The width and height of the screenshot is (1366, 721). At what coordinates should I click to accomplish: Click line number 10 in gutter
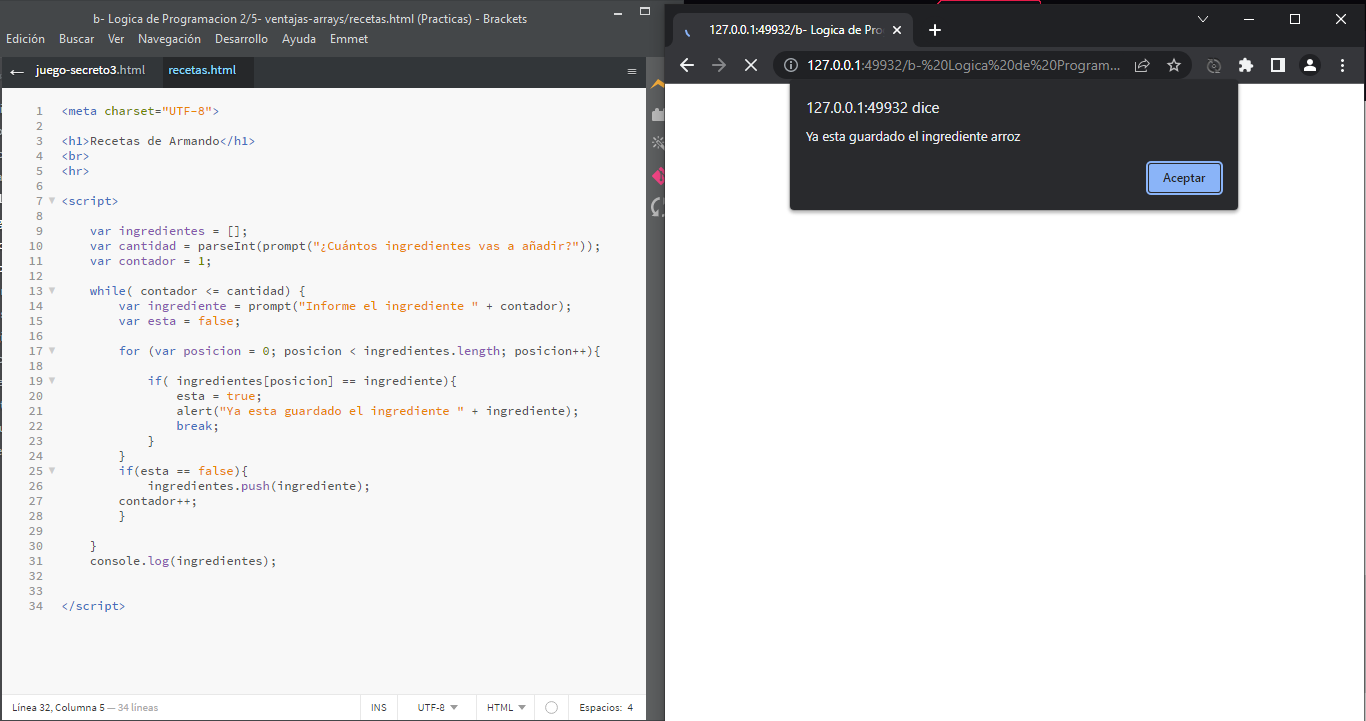[x=36, y=246]
